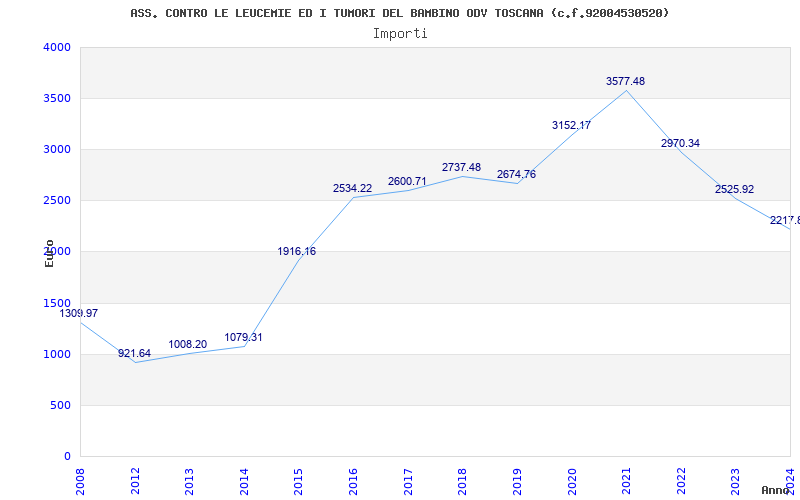The height and width of the screenshot is (500, 800).
Task: Select the 921.64 data label
Action: click(x=134, y=353)
